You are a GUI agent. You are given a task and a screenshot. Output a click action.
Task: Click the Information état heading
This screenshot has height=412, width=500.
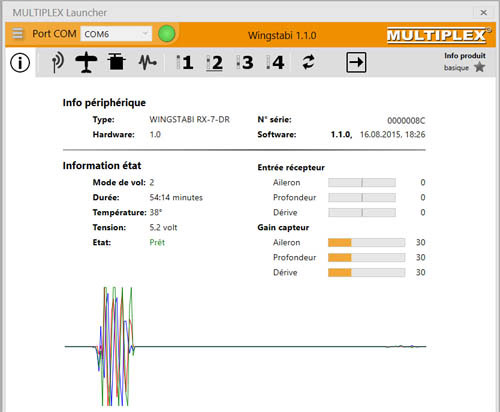[x=102, y=166]
